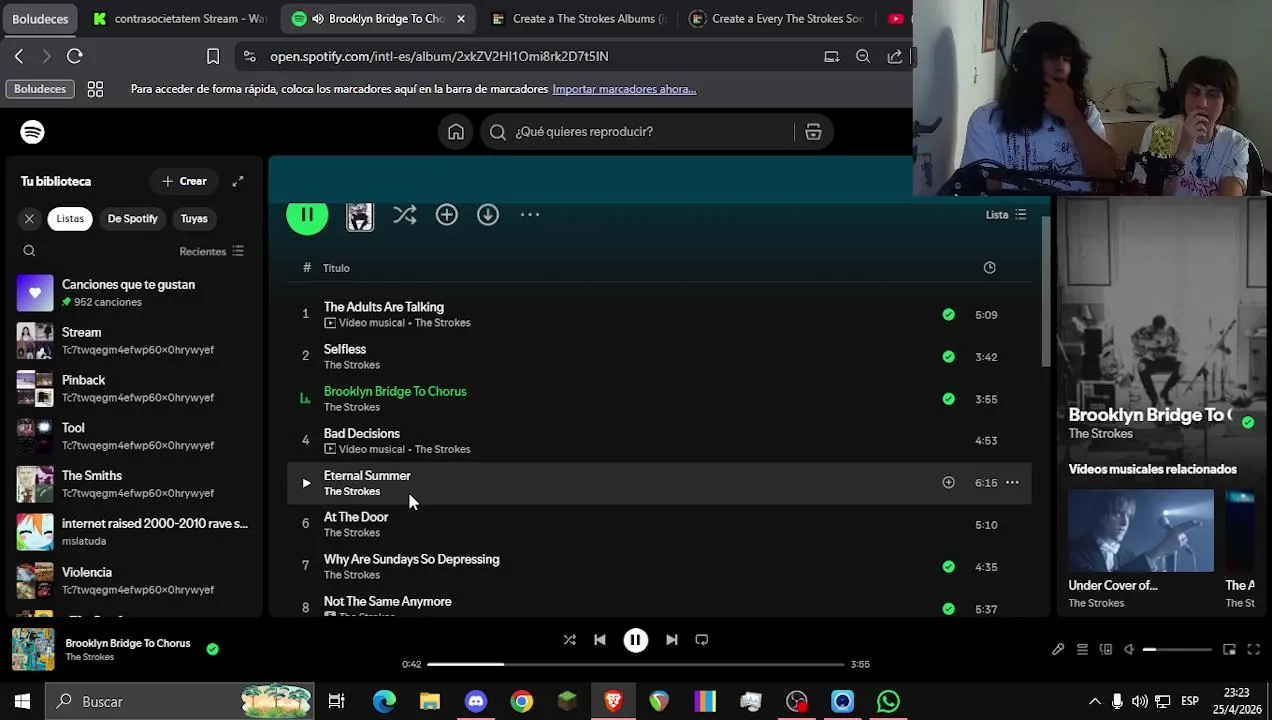
Task: Open the Pinback playlist
Action: pyautogui.click(x=135, y=388)
